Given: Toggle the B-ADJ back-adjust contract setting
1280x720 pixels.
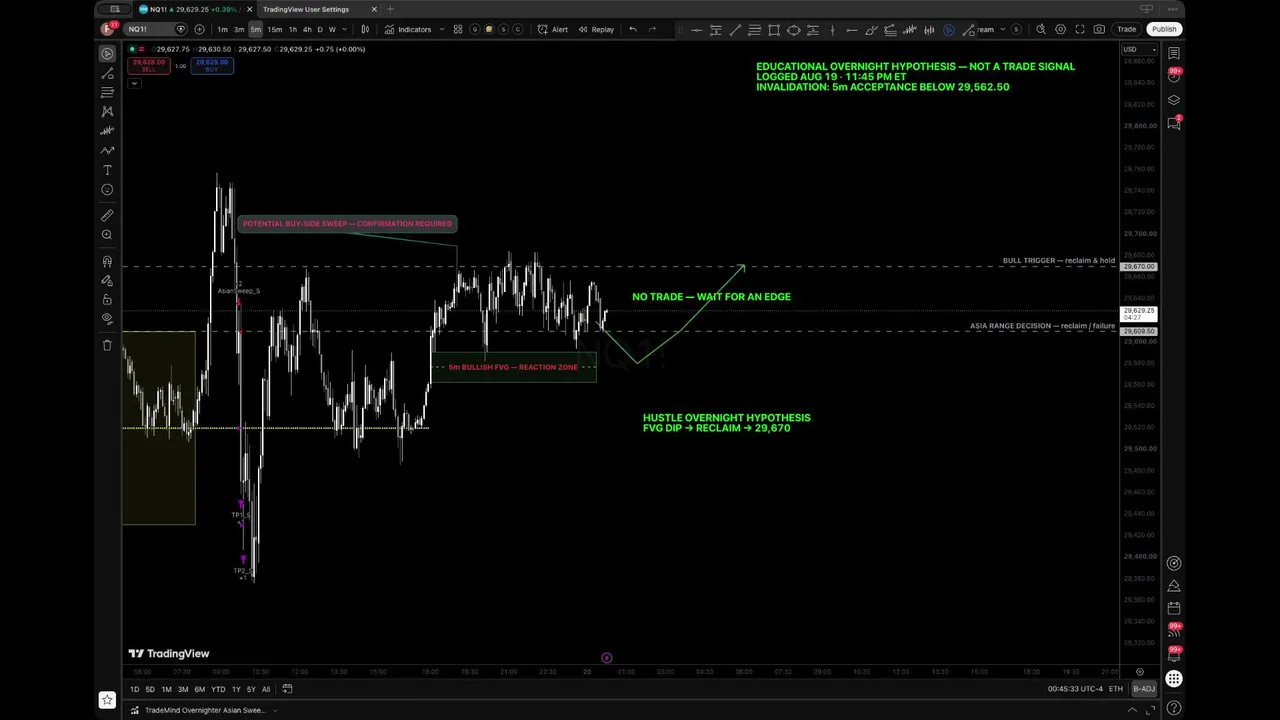Looking at the screenshot, I should [x=1143, y=689].
